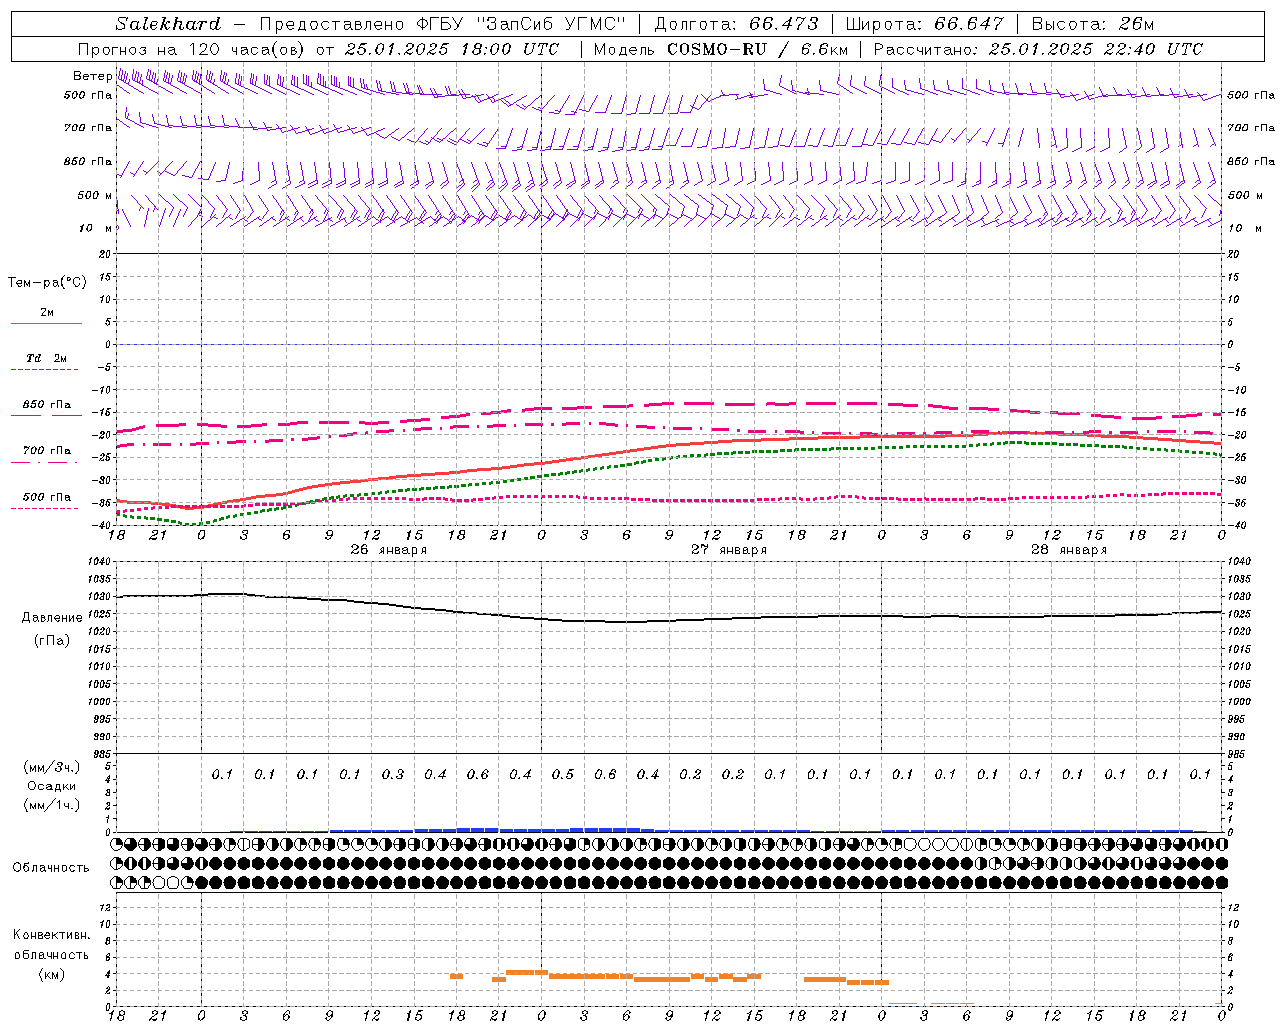Click the 25.01.2025 18:00 UTC forecast start time
The image size is (1280, 1024).
452,49
